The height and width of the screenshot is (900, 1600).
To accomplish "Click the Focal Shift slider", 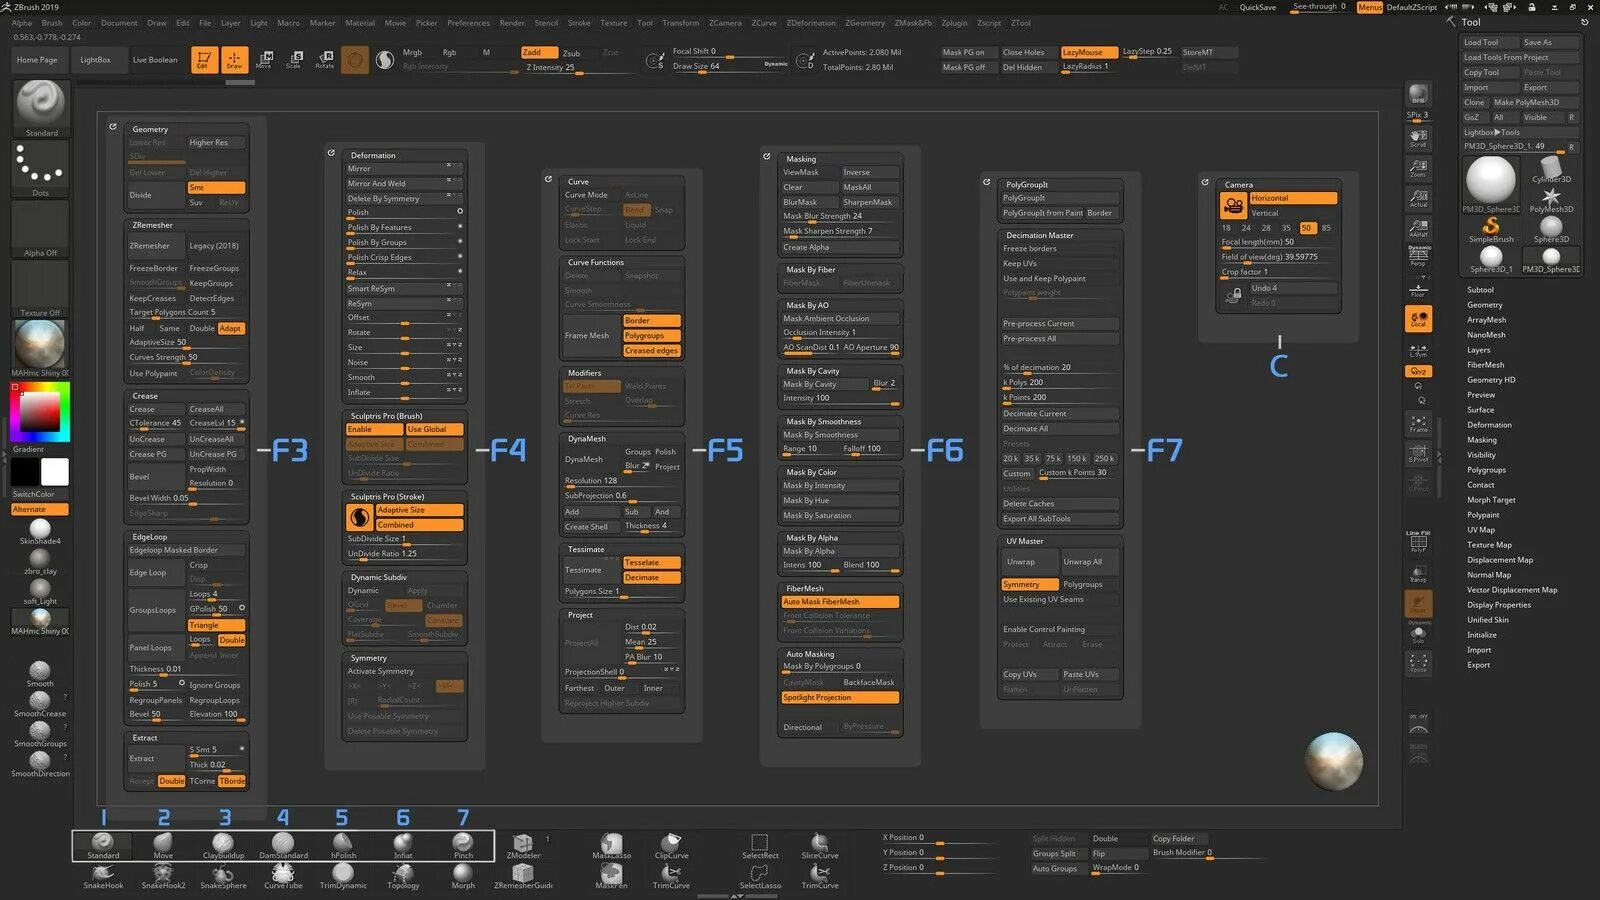I will coord(731,51).
